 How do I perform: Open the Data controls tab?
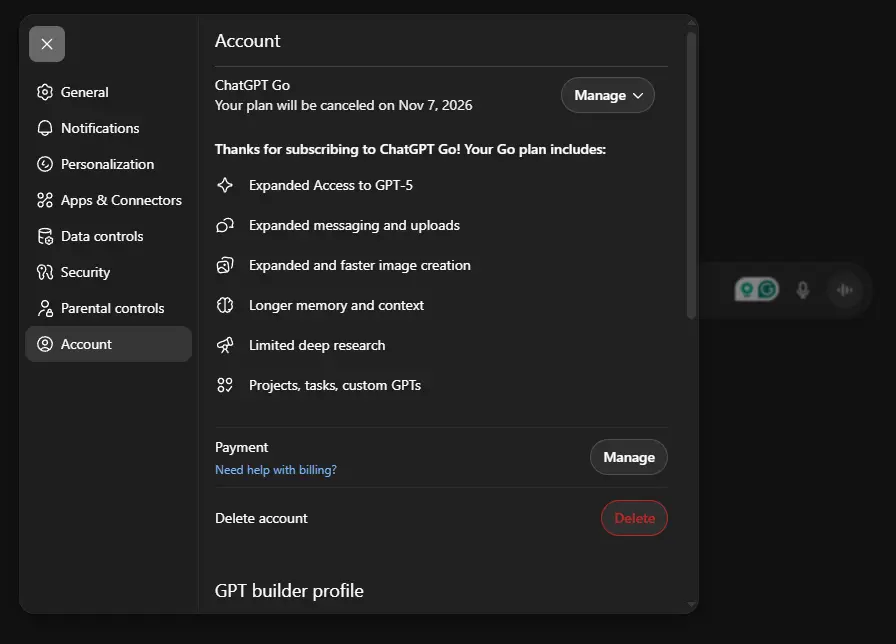click(109, 236)
